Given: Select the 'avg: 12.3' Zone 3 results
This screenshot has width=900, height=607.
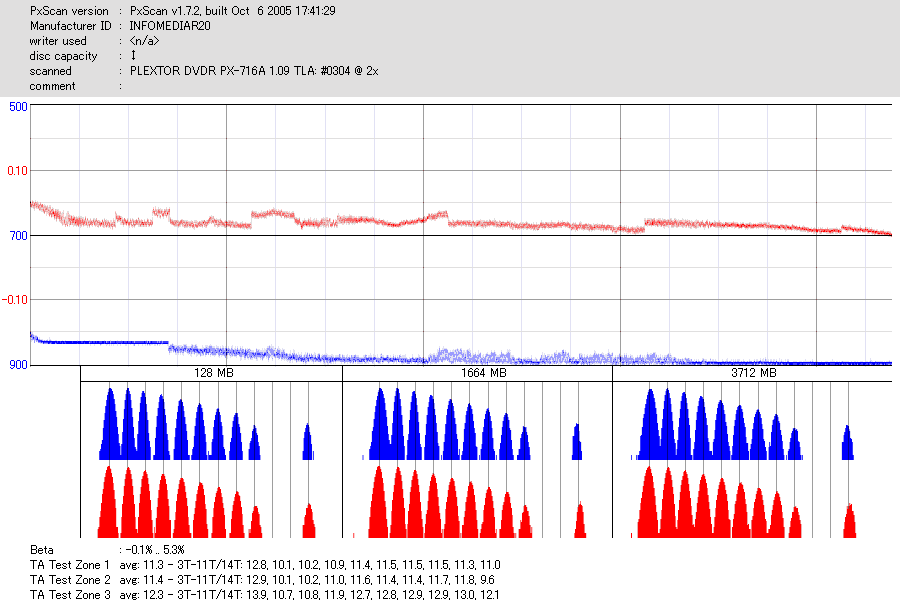Looking at the screenshot, I should [x=309, y=594].
